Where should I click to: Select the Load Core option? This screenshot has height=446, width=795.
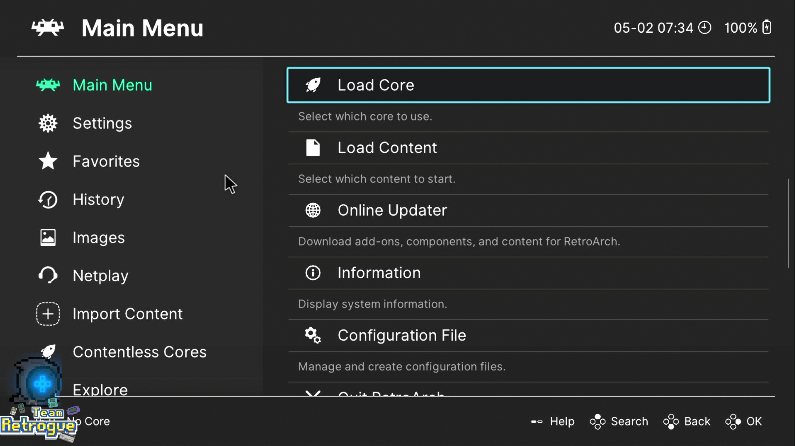(x=528, y=85)
